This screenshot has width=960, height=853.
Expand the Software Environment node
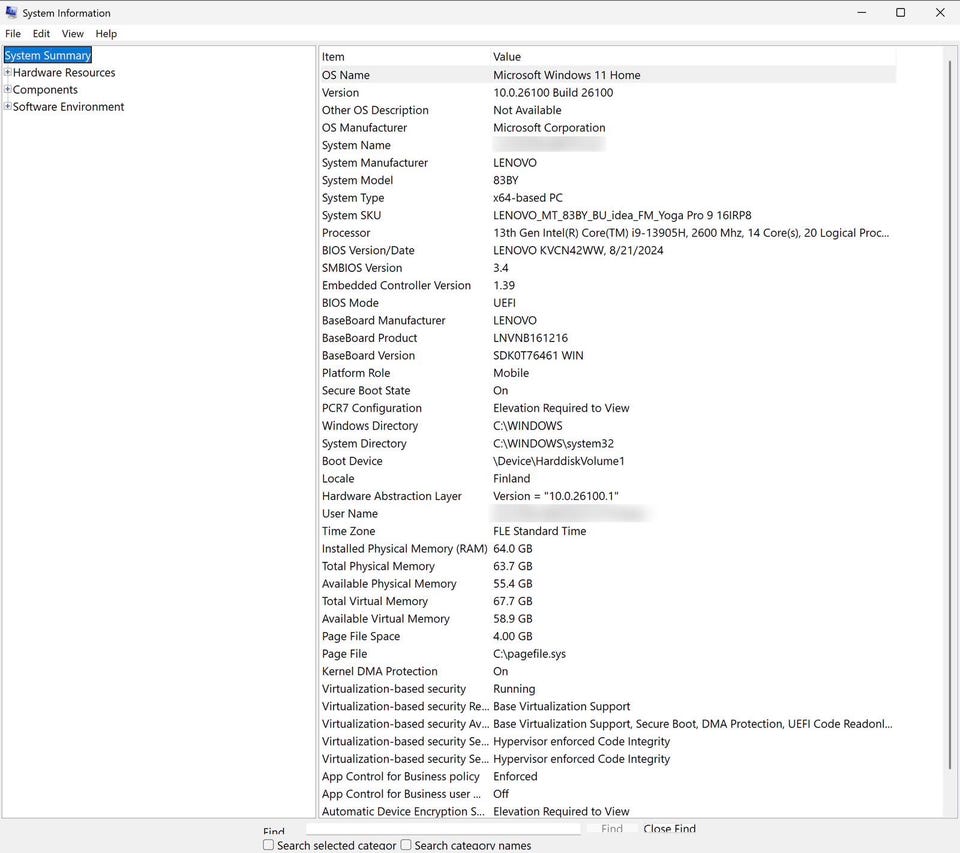tap(7, 107)
